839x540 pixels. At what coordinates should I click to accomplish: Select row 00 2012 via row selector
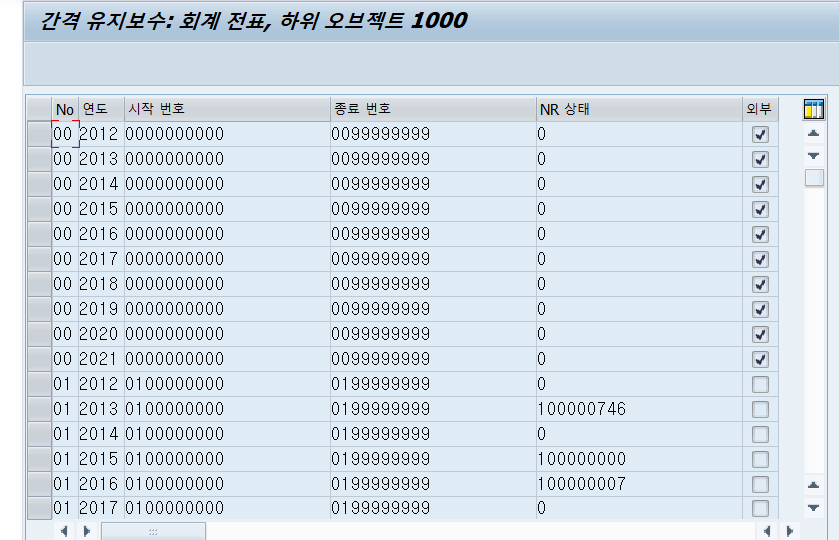tap(40, 134)
